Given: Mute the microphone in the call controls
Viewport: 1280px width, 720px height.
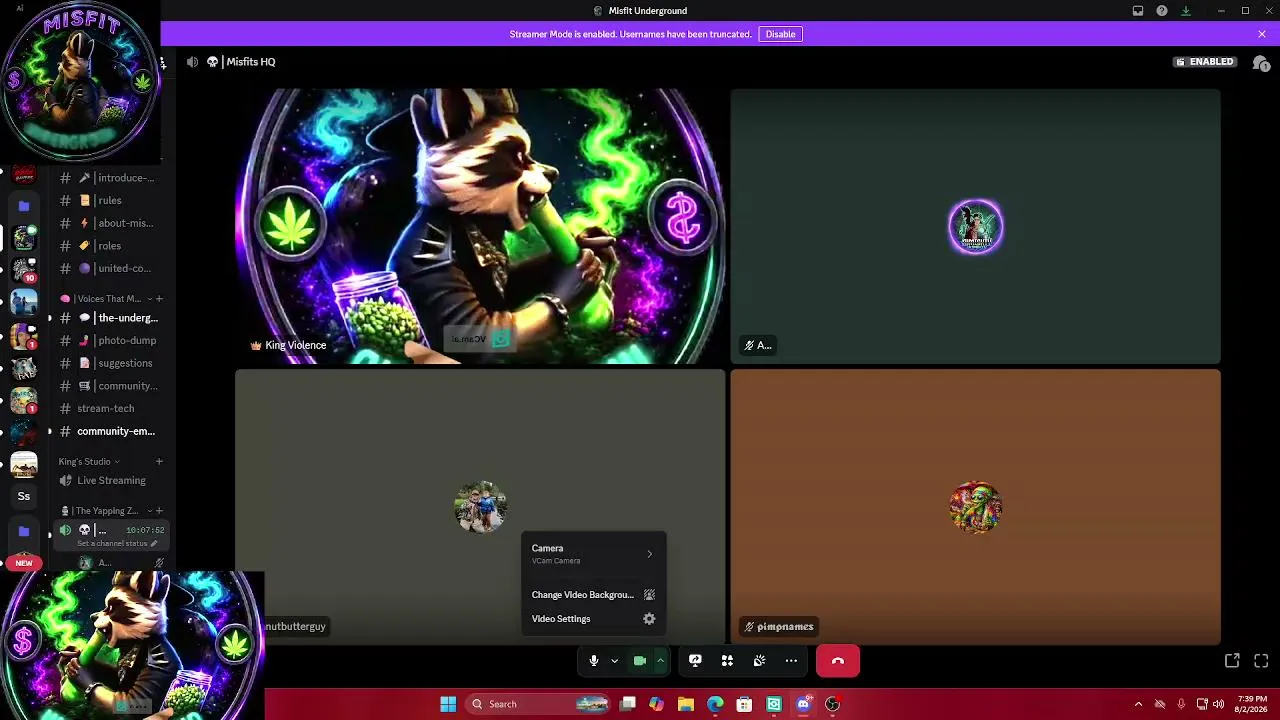Looking at the screenshot, I should click(x=593, y=661).
